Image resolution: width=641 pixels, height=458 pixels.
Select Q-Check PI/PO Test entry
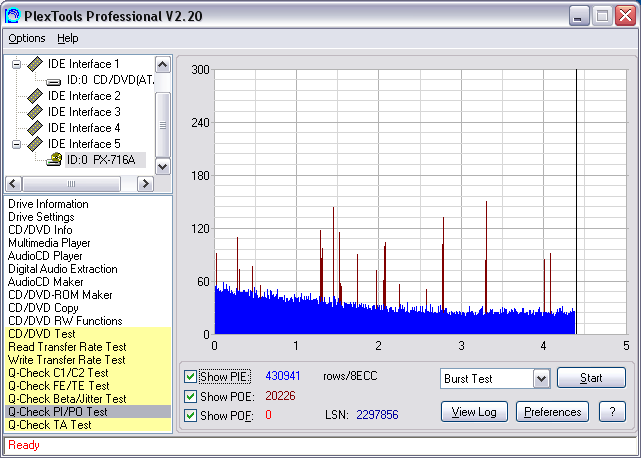click(88, 412)
